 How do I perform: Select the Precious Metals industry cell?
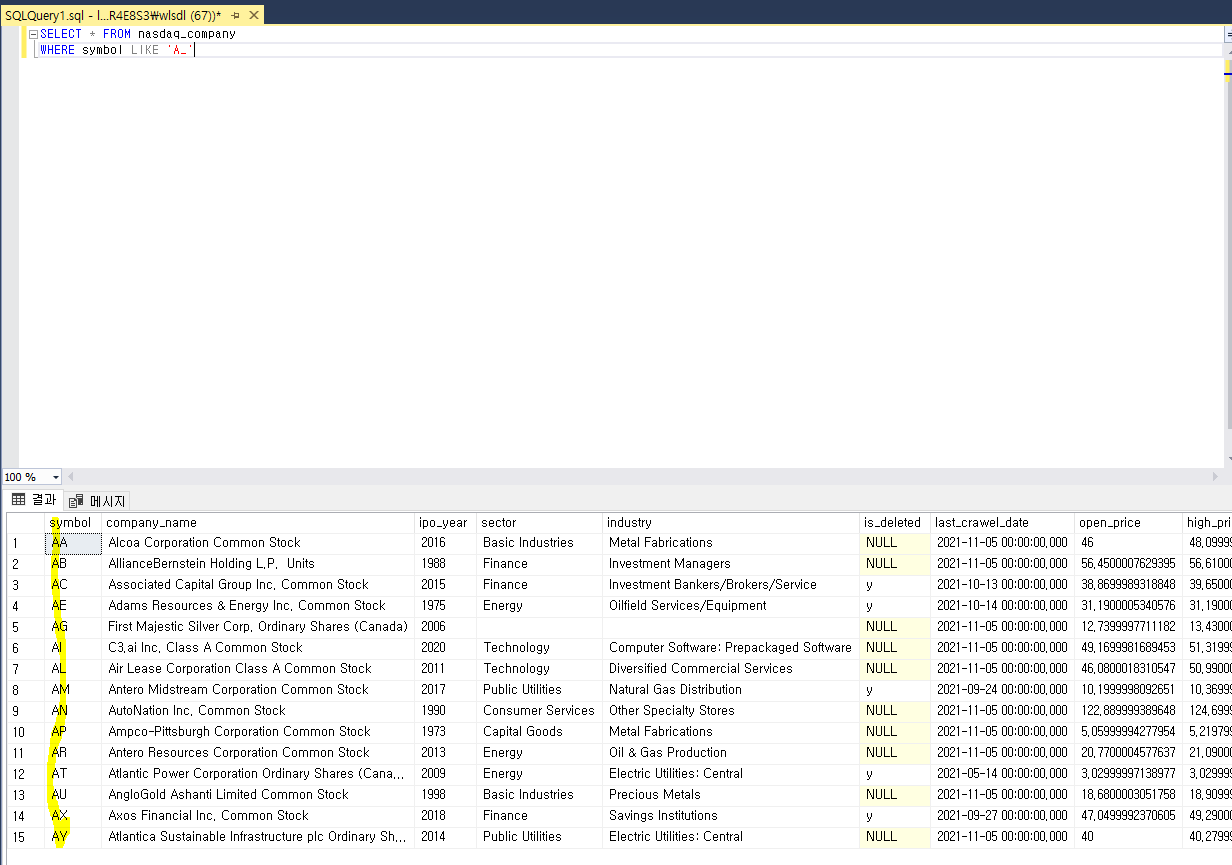[x=731, y=795]
